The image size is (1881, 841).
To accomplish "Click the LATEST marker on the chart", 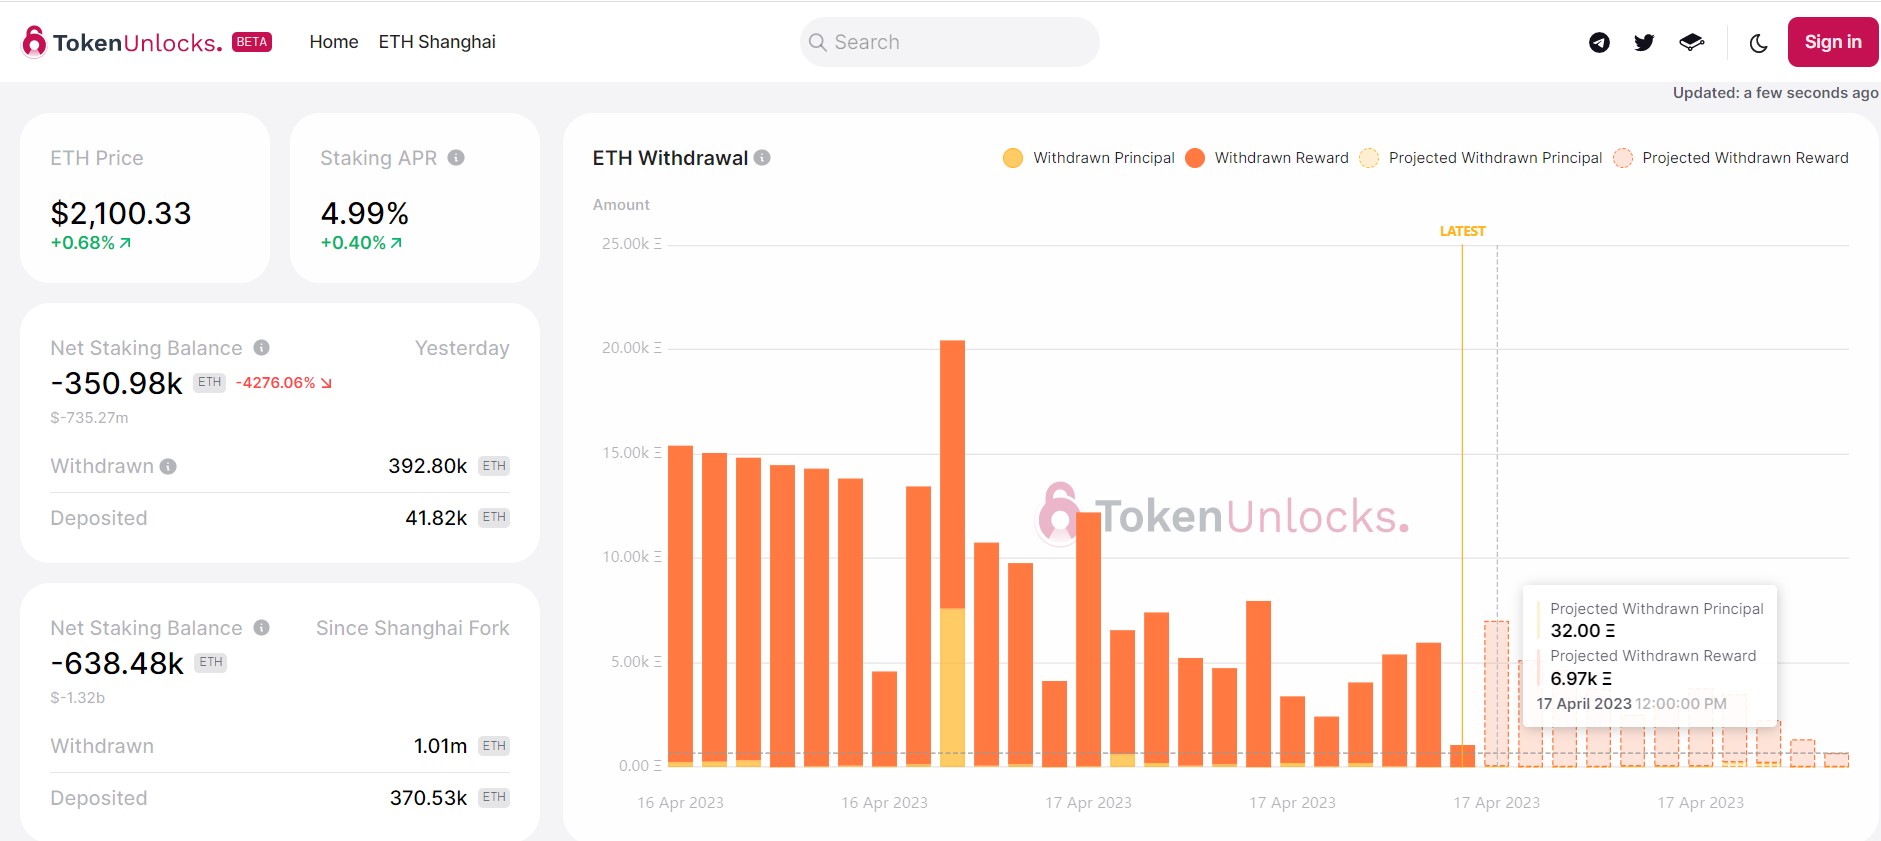I will (x=1461, y=230).
